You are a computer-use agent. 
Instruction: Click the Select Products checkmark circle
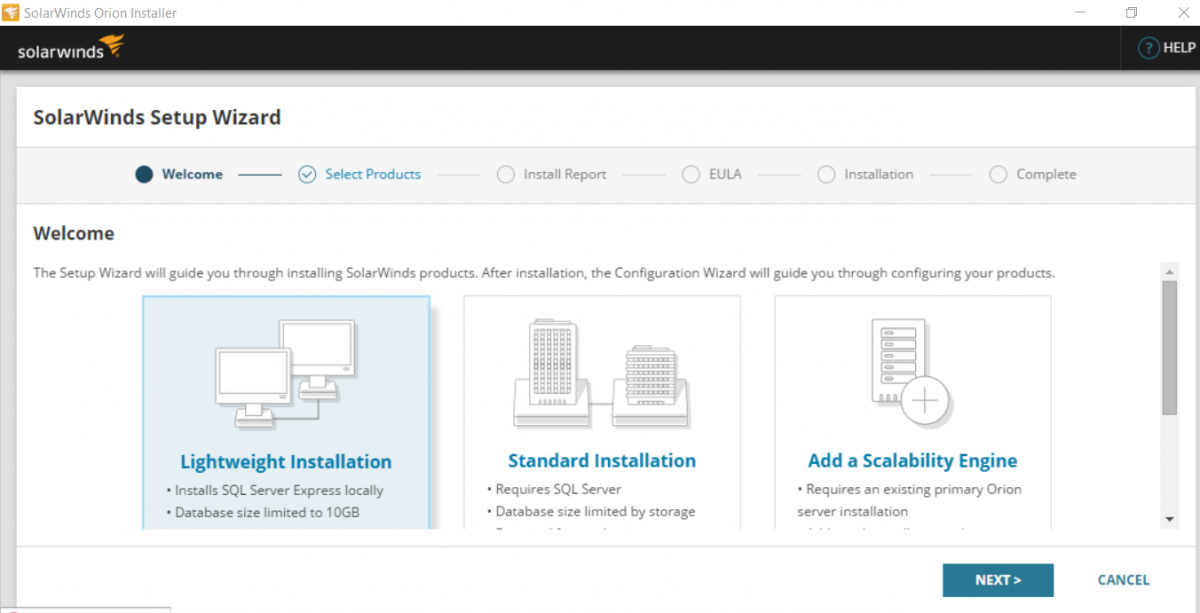307,174
